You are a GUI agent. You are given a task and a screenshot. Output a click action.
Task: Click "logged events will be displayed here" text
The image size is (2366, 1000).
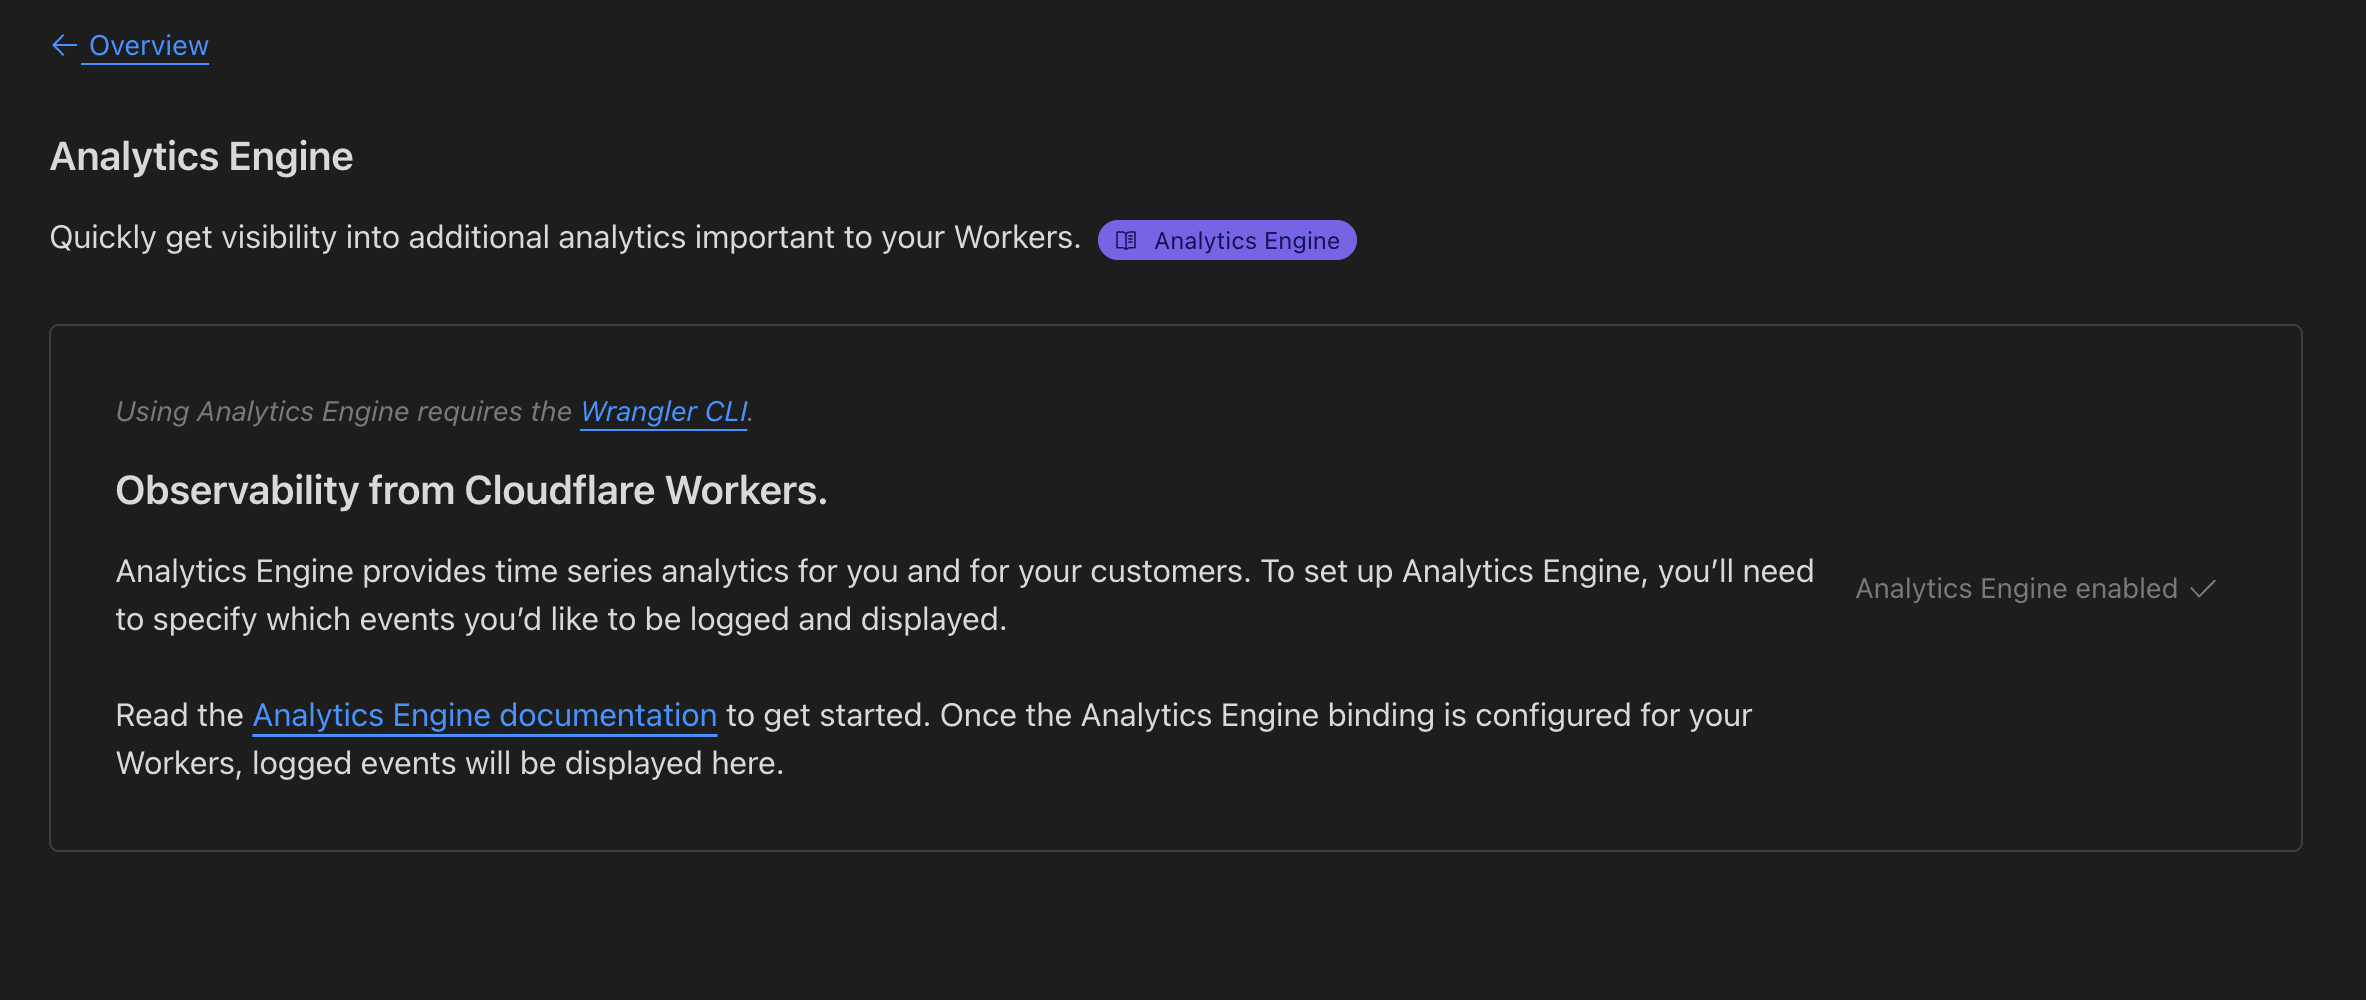pyautogui.click(x=517, y=763)
